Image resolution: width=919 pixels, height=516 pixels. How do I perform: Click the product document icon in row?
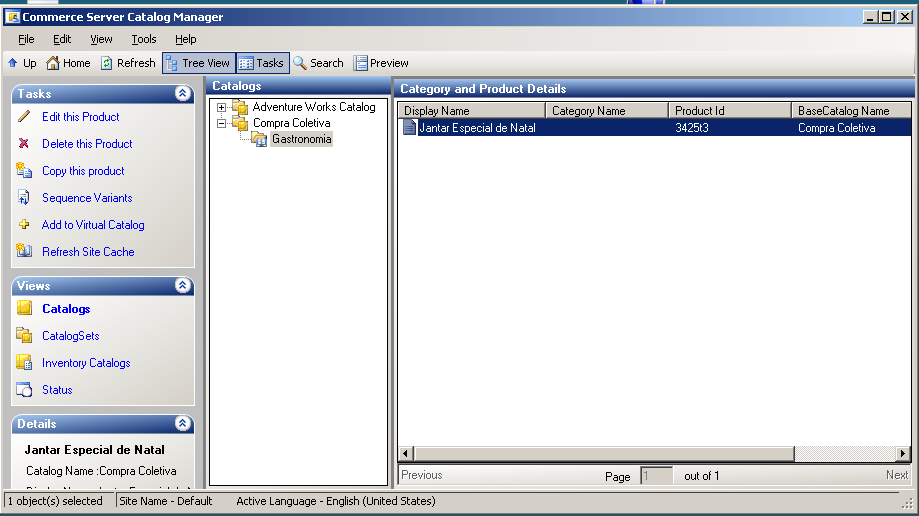coord(409,128)
